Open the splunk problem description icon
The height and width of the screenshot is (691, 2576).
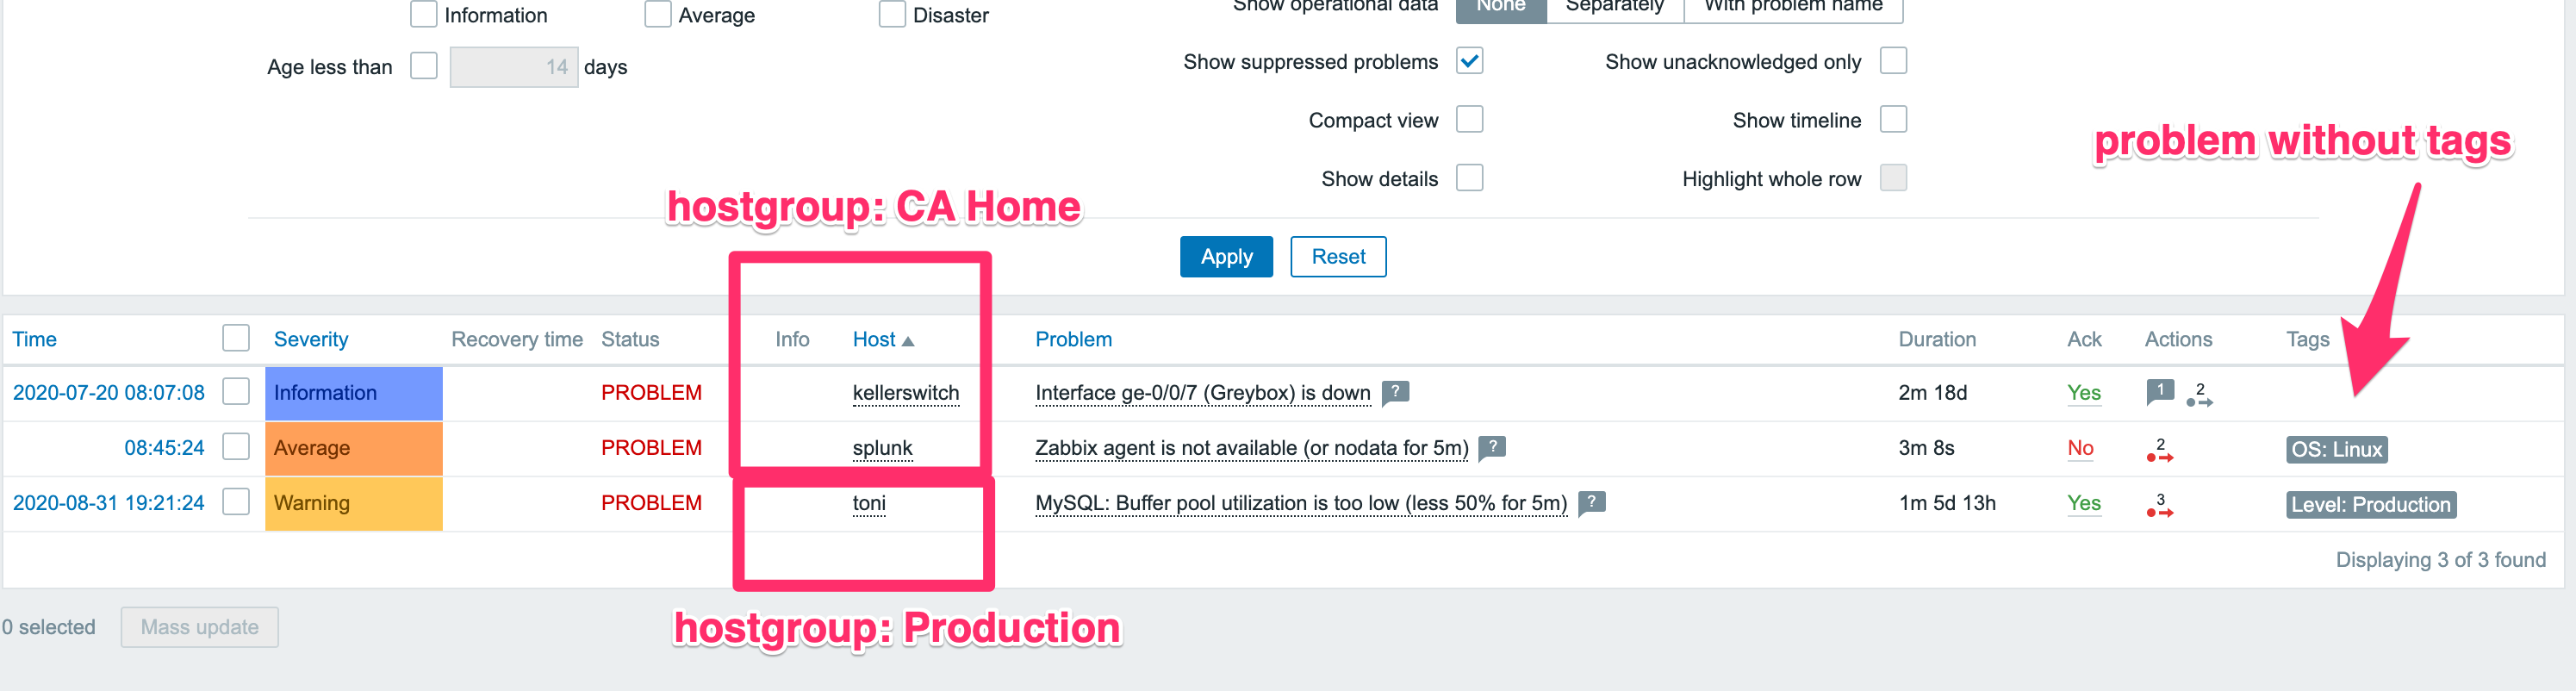click(1492, 447)
